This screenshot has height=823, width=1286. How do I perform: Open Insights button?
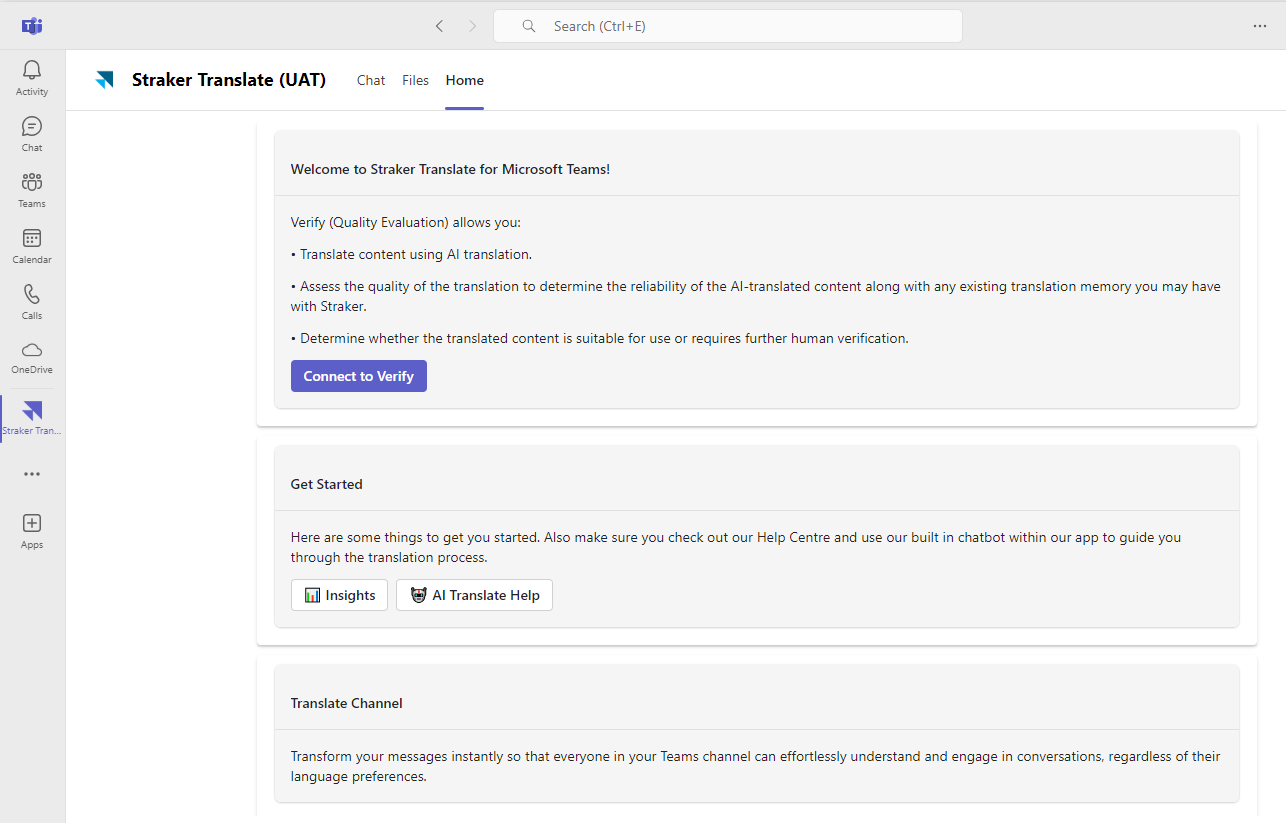click(339, 595)
